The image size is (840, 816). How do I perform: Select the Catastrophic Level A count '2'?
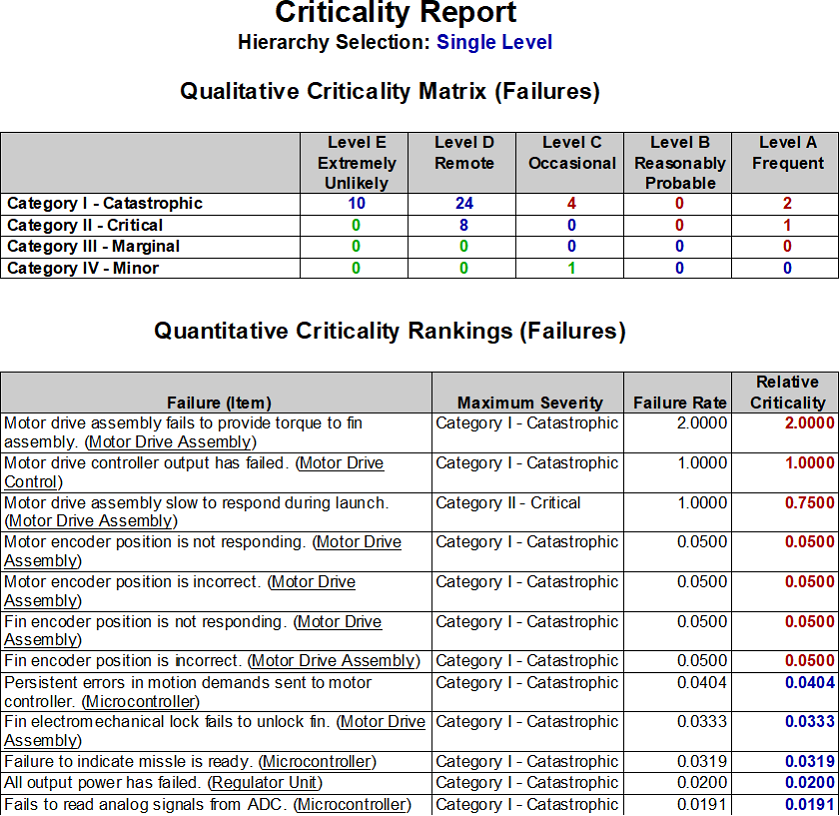click(x=787, y=204)
